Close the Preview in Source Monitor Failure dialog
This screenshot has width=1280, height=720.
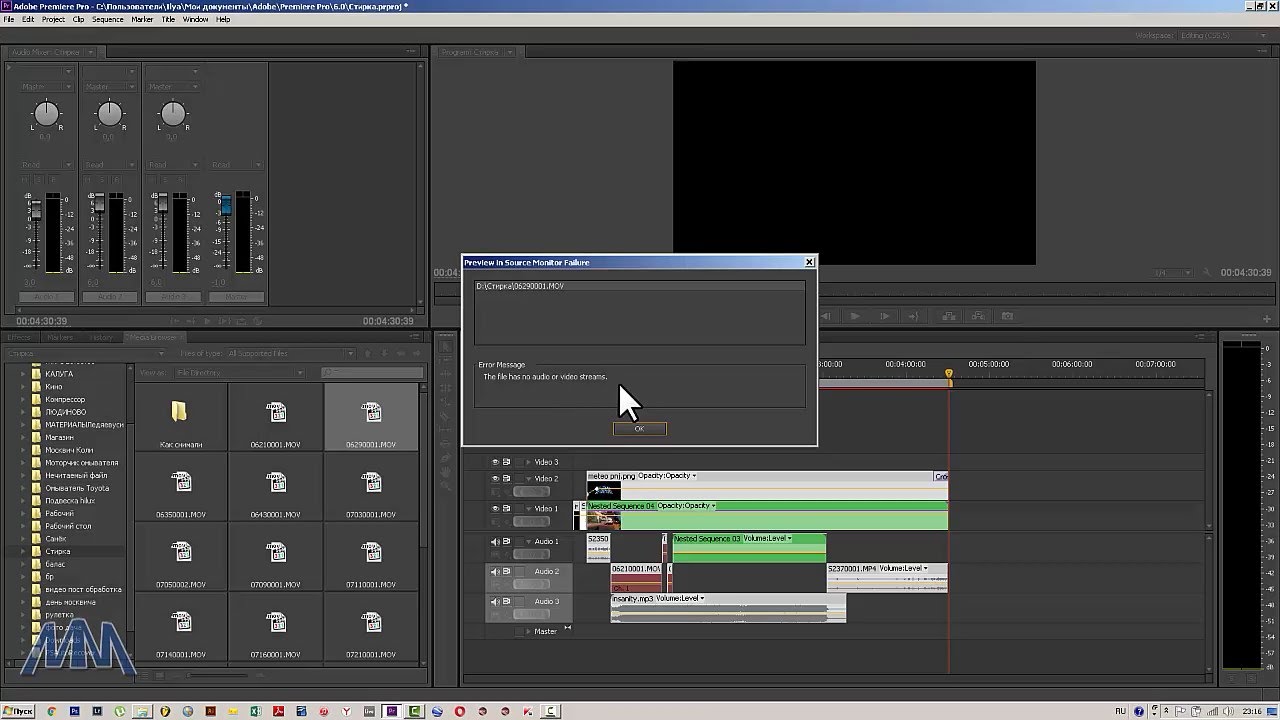(810, 262)
